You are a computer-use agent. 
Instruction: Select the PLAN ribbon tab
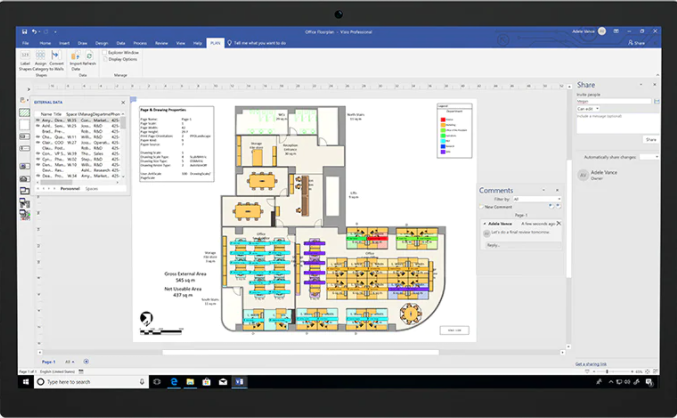tap(215, 43)
